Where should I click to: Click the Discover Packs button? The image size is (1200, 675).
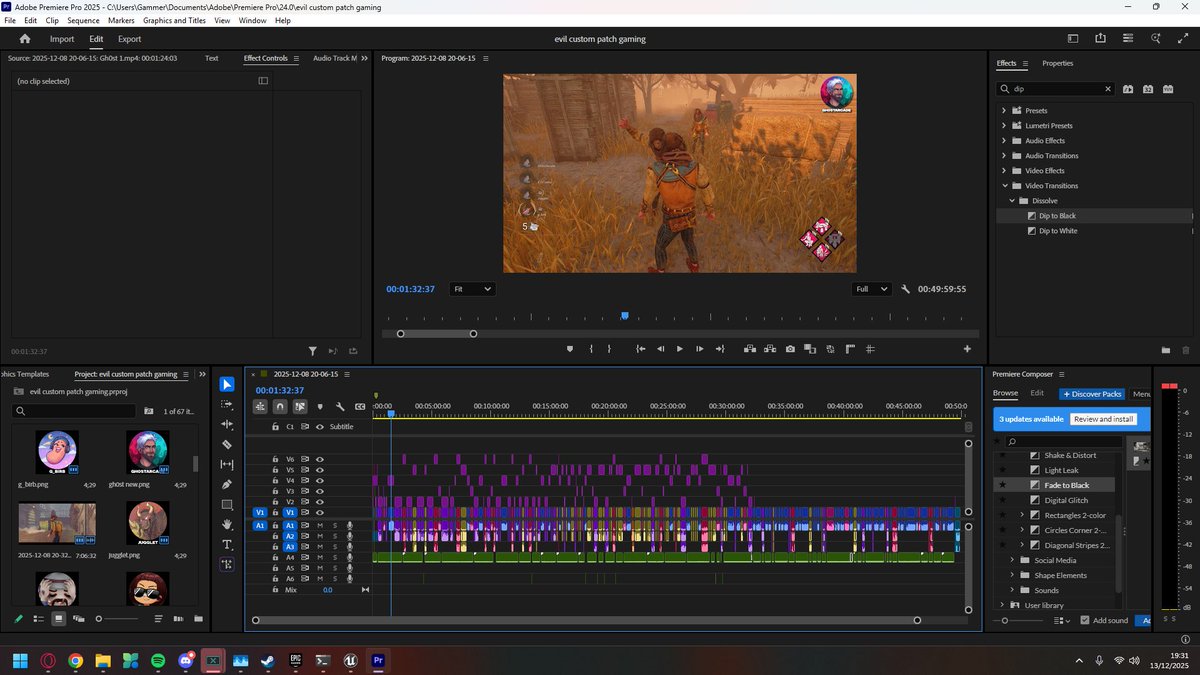coord(1092,394)
